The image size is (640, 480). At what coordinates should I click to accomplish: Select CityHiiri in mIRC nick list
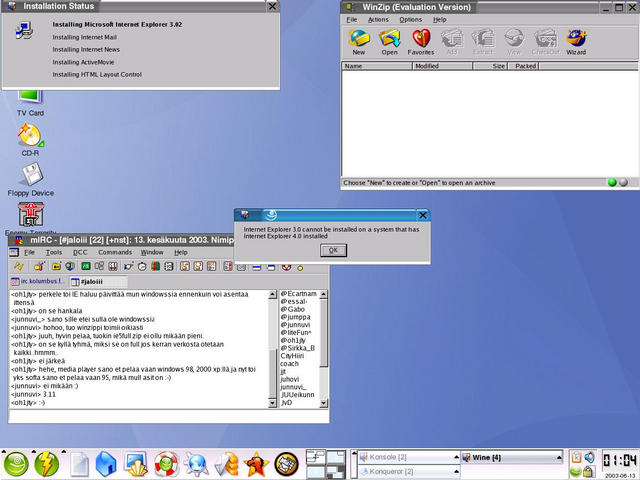[292, 356]
